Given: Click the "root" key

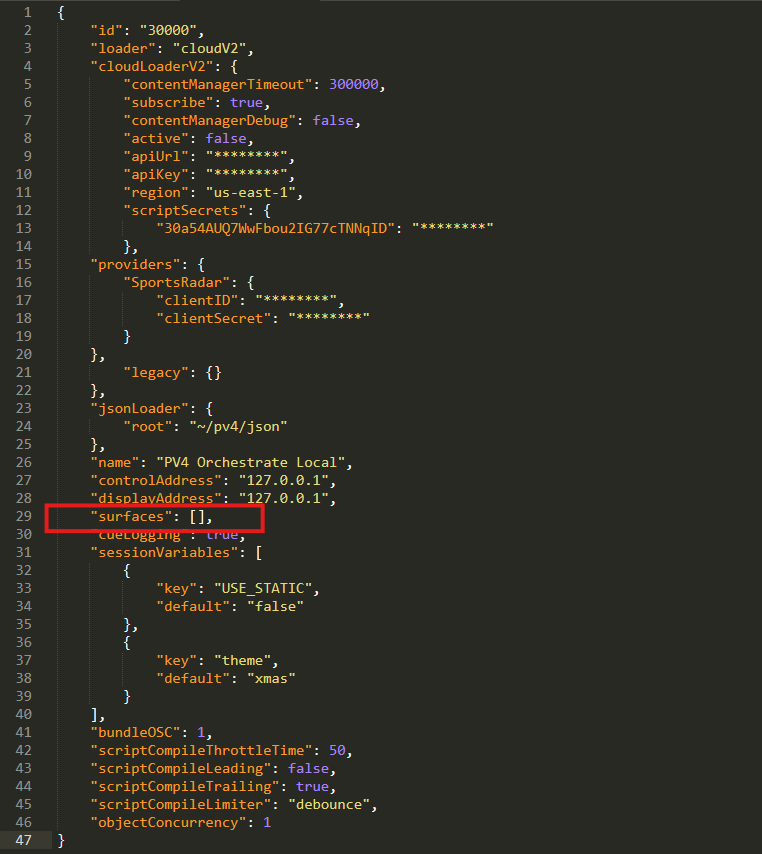Looking at the screenshot, I should click(148, 426).
